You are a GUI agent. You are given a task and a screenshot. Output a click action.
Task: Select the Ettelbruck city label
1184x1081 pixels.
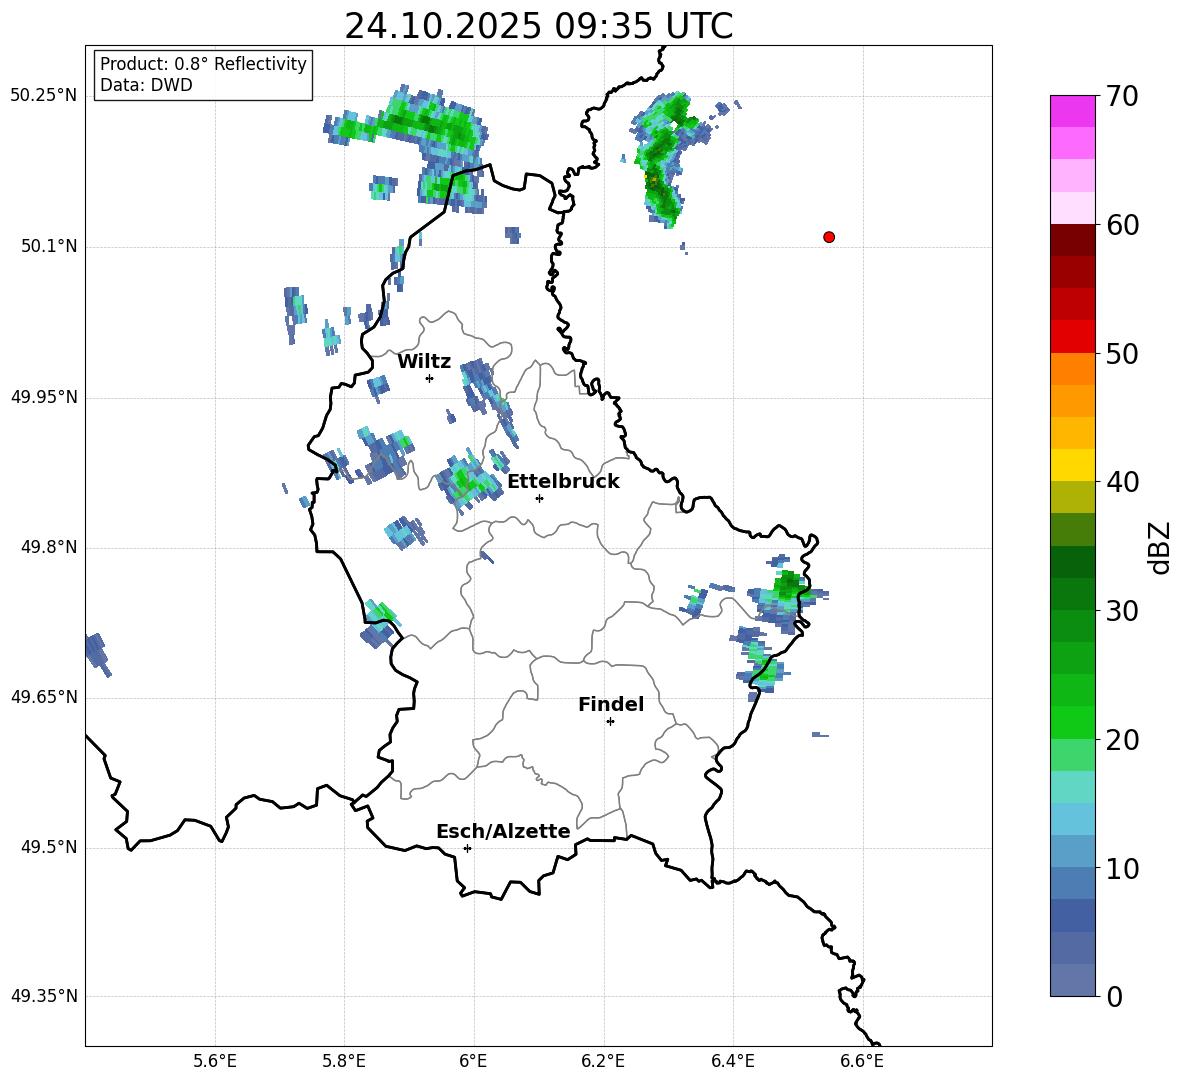[563, 482]
